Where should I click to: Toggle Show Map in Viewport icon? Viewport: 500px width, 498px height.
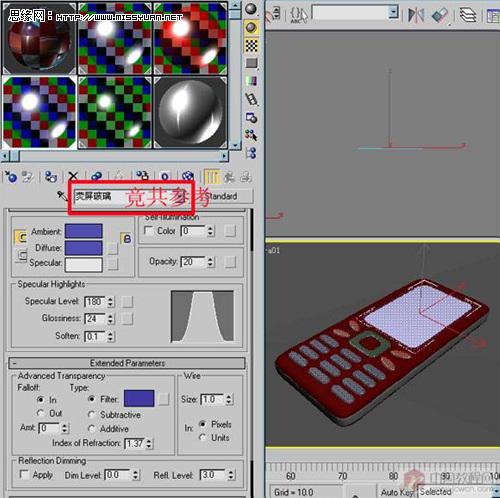coord(188,176)
